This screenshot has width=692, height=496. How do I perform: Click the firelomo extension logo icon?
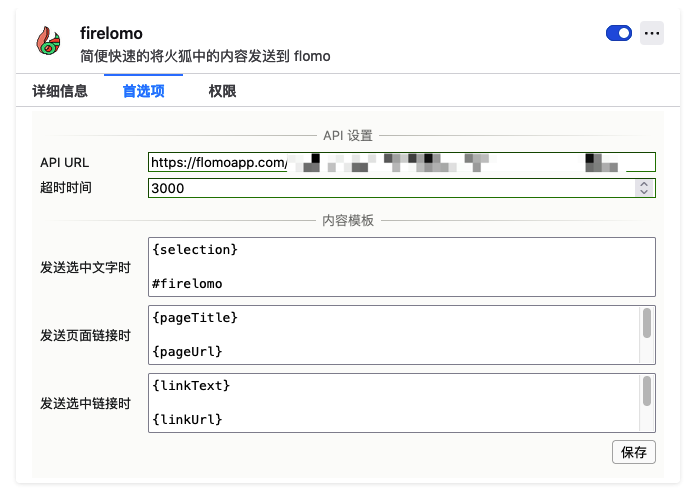(47, 41)
